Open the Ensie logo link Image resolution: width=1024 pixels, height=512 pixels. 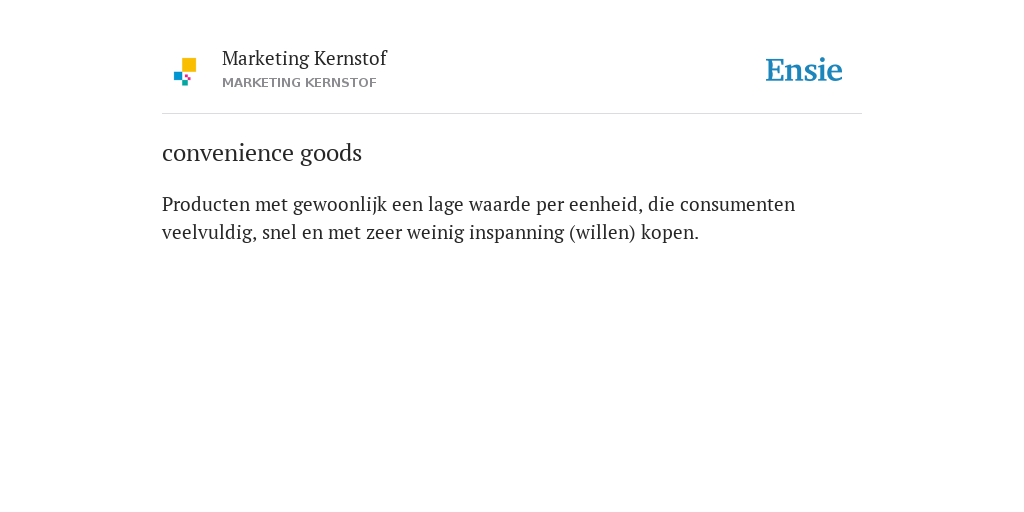point(804,70)
